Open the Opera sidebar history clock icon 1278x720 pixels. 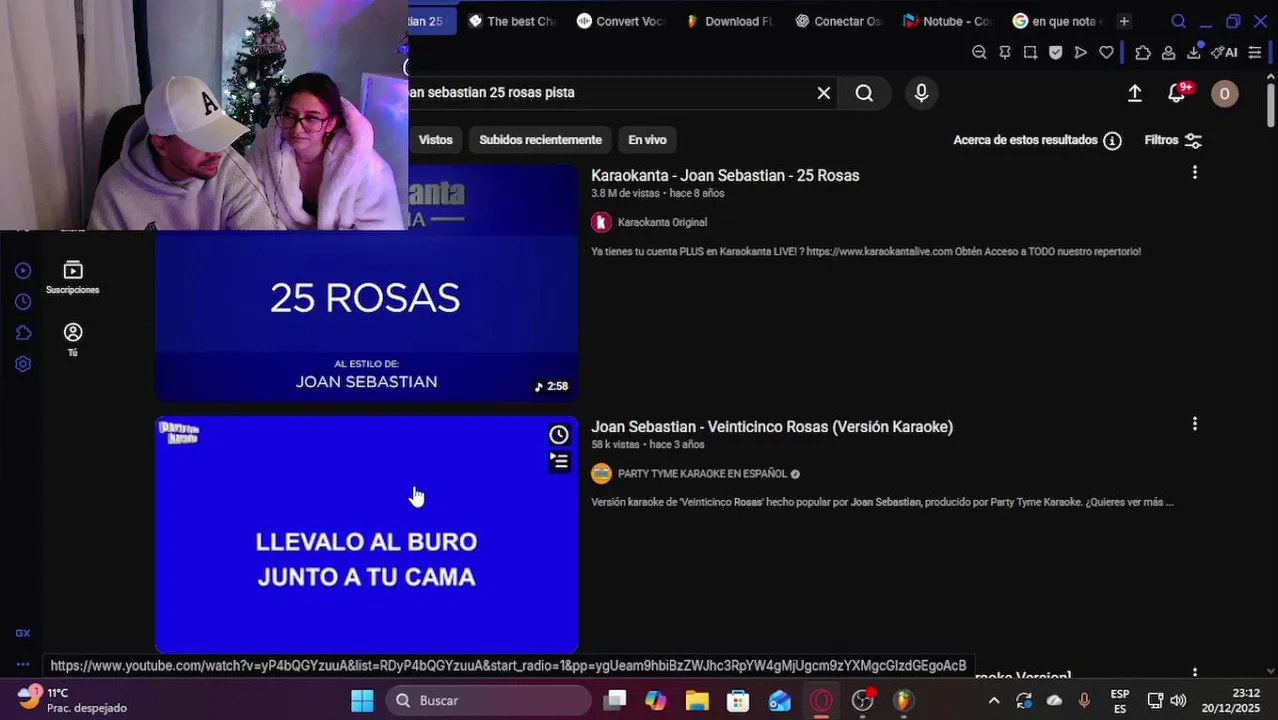tap(23, 302)
